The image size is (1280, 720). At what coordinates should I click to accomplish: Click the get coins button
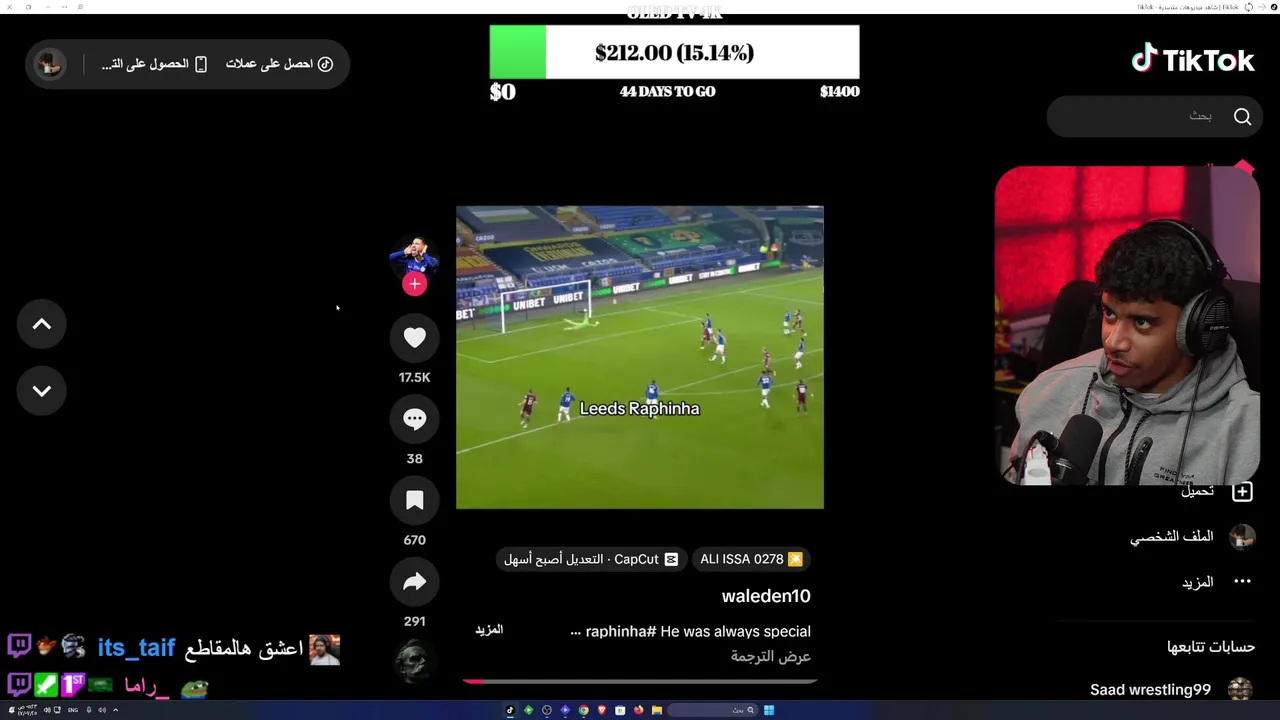click(279, 64)
